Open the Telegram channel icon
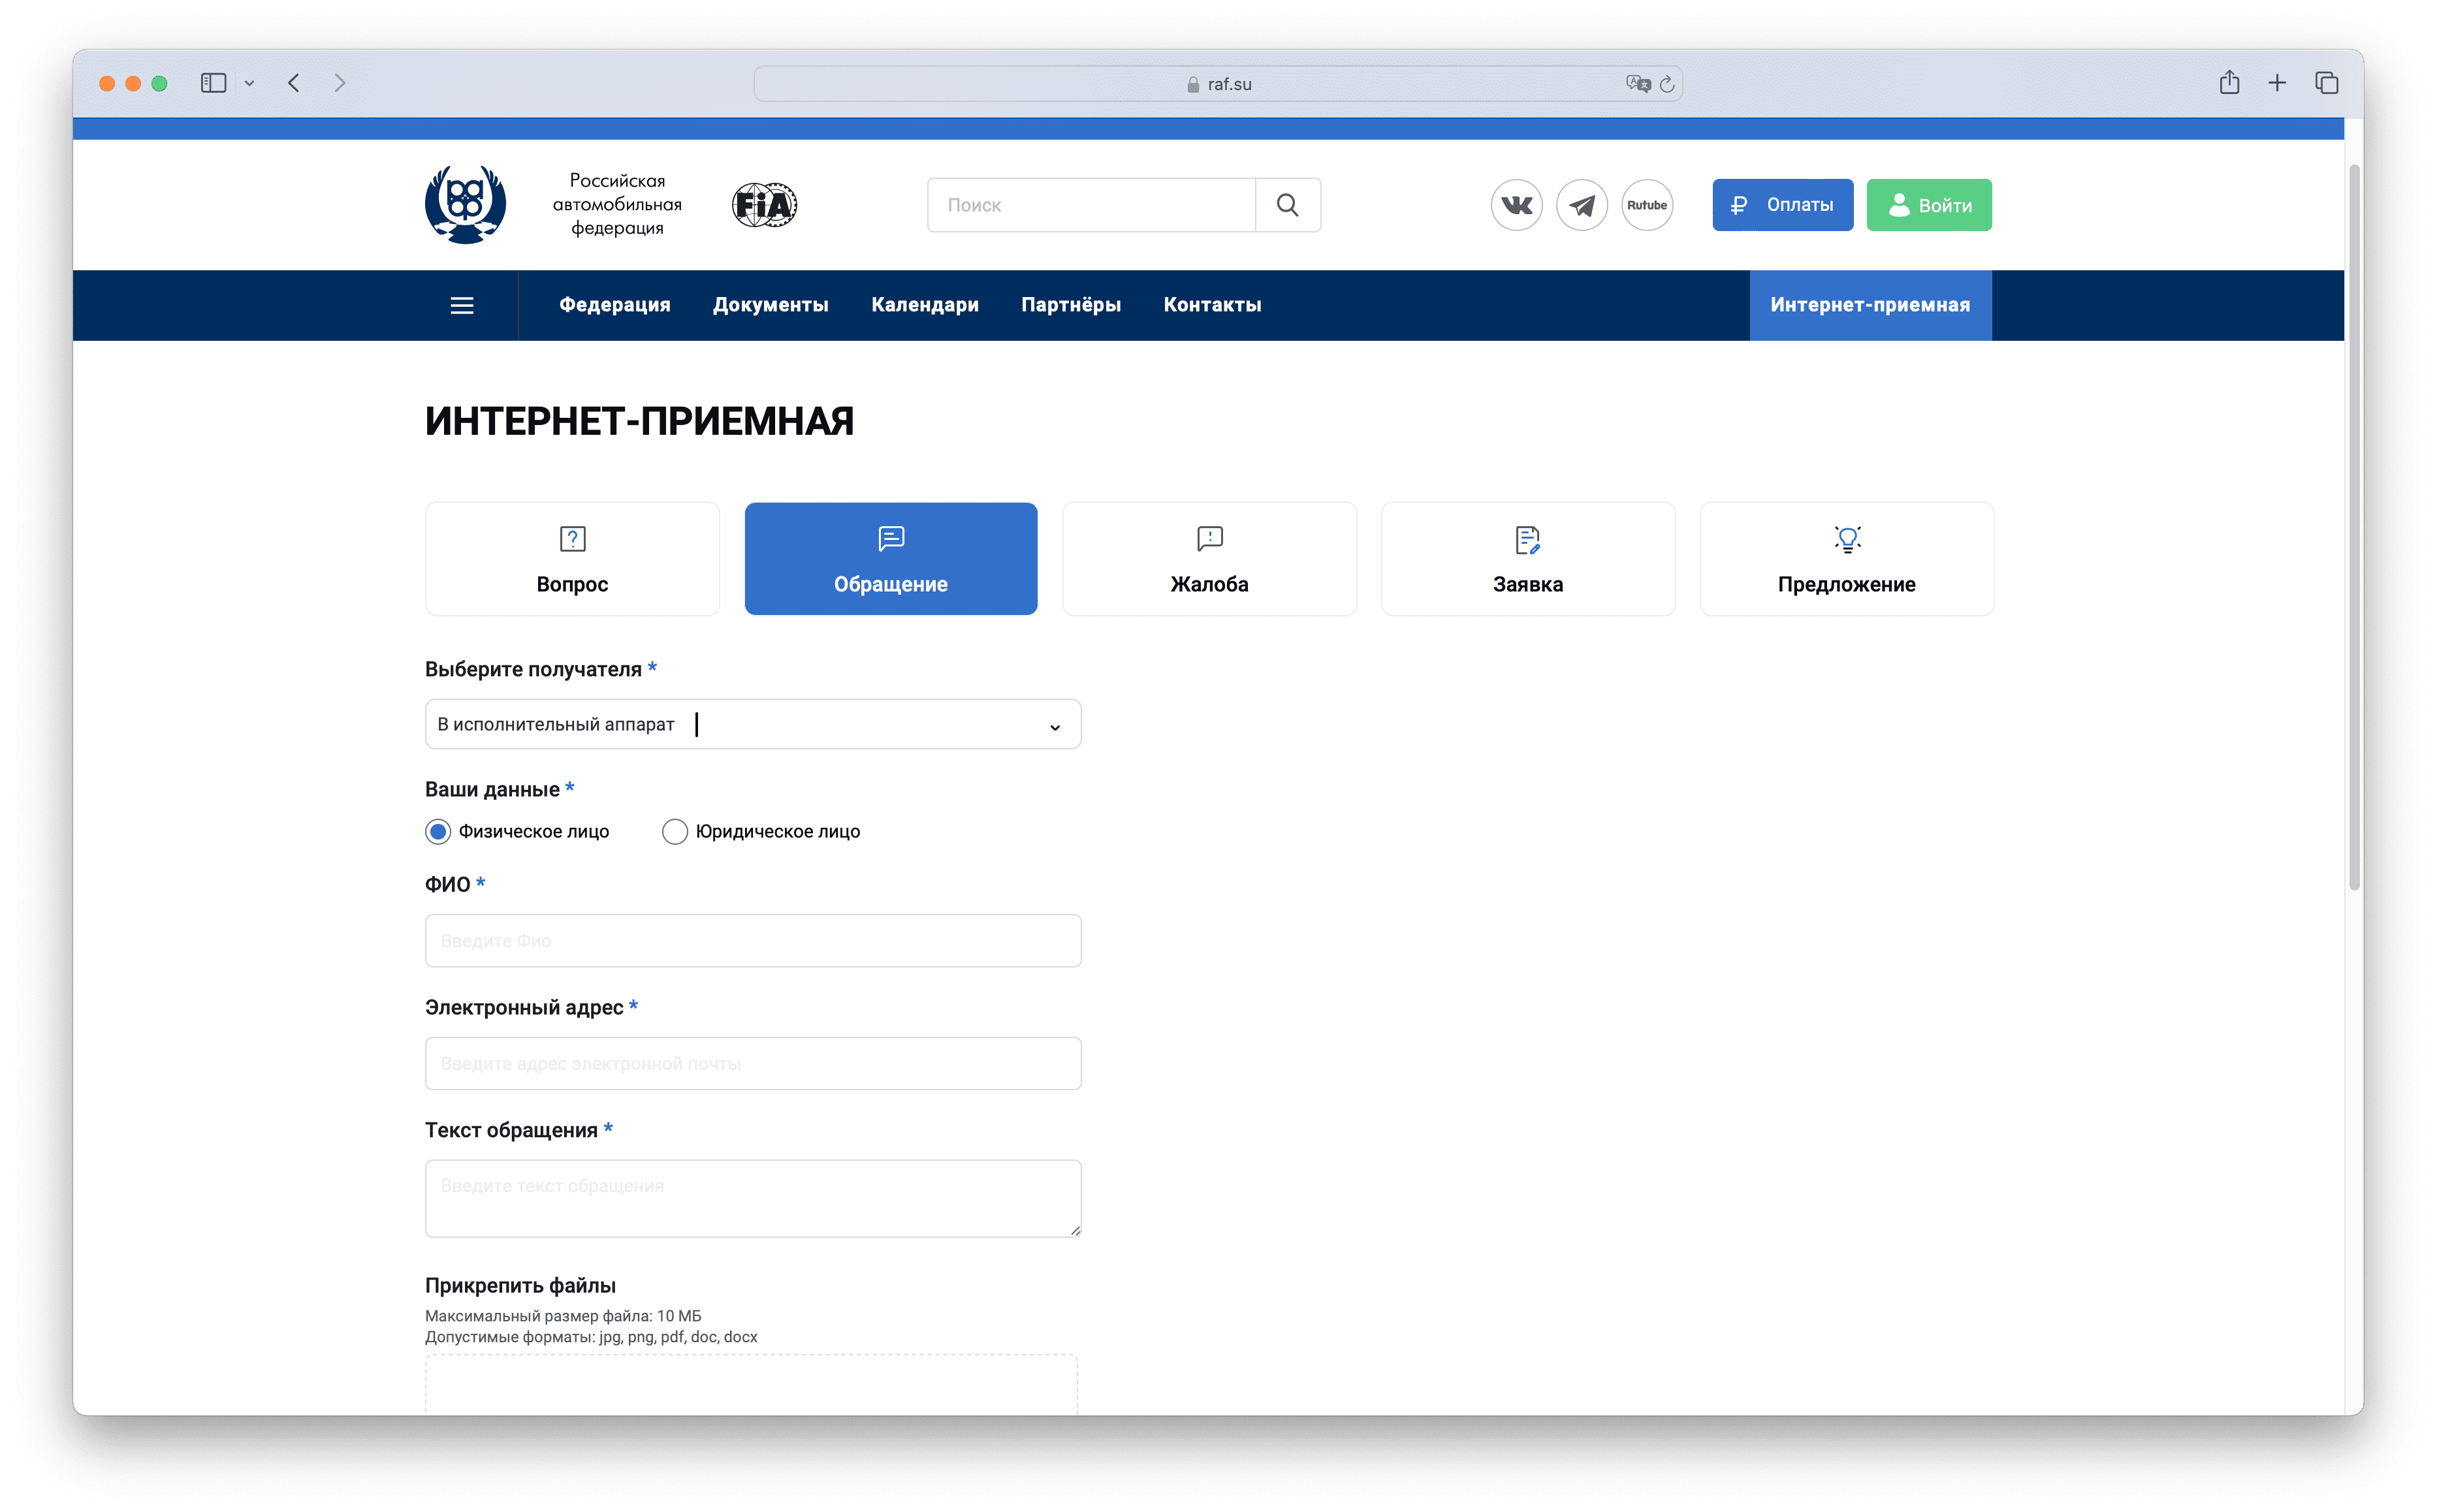 [x=1581, y=205]
